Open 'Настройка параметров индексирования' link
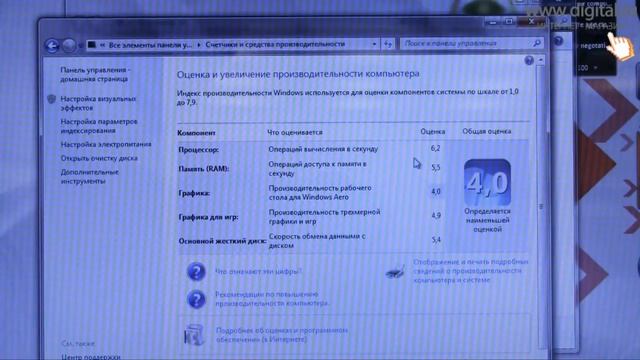Viewport: 640px width, 360px height. [99, 126]
